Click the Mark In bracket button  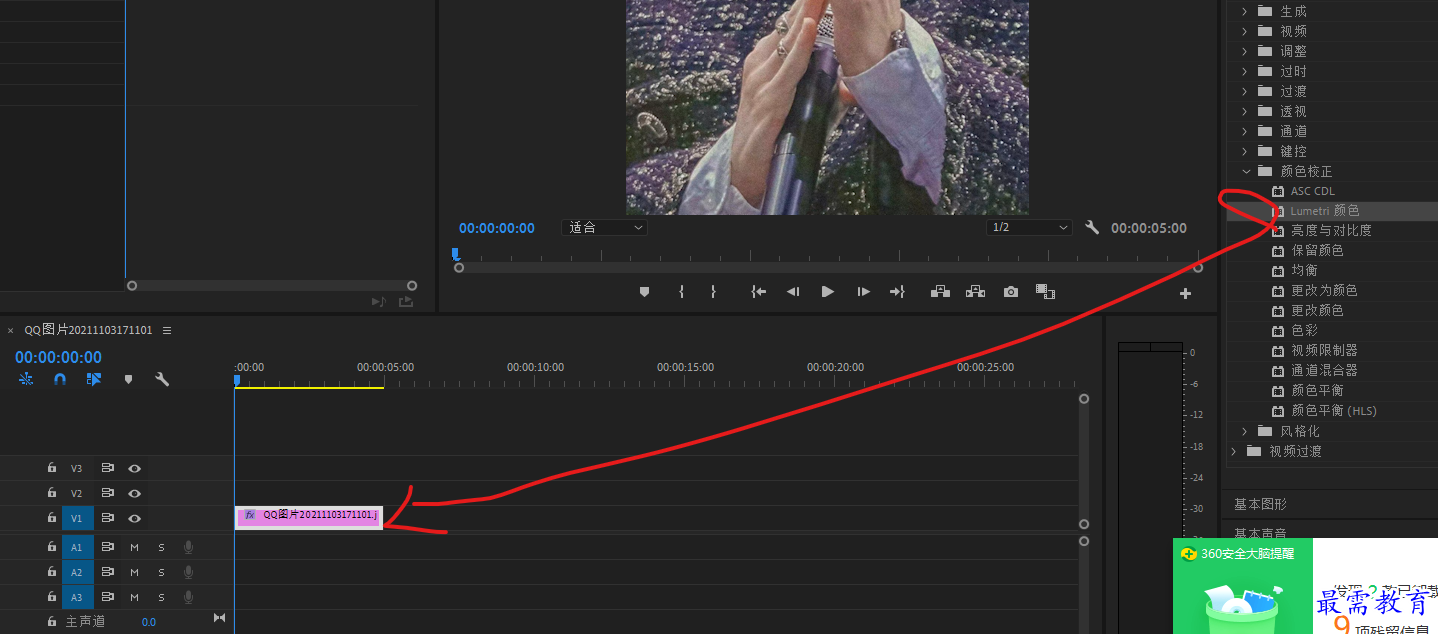point(681,292)
